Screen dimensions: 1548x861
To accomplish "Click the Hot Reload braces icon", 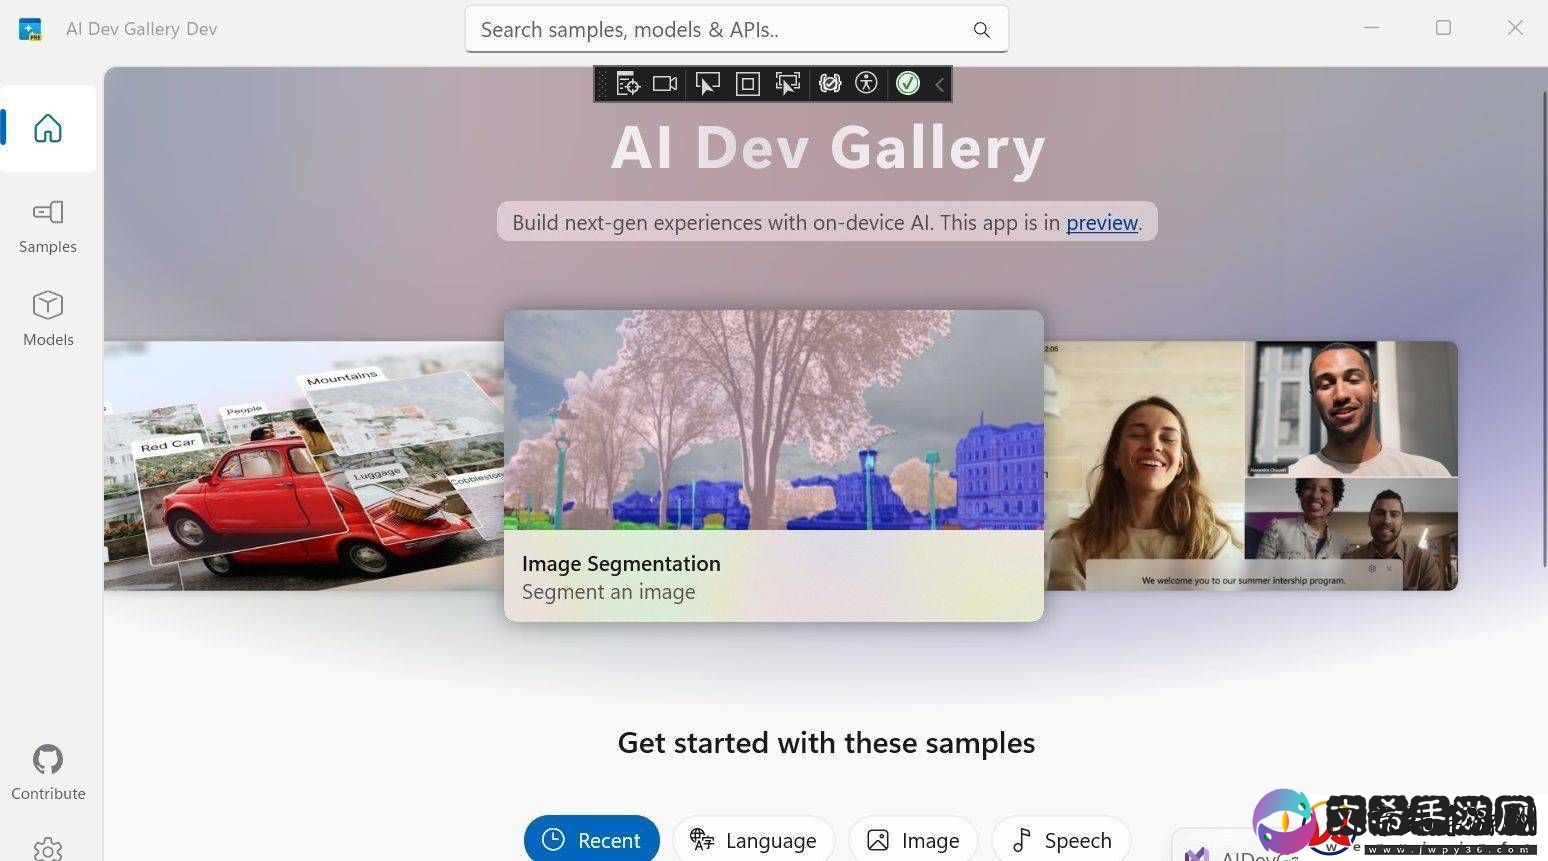I will point(829,84).
